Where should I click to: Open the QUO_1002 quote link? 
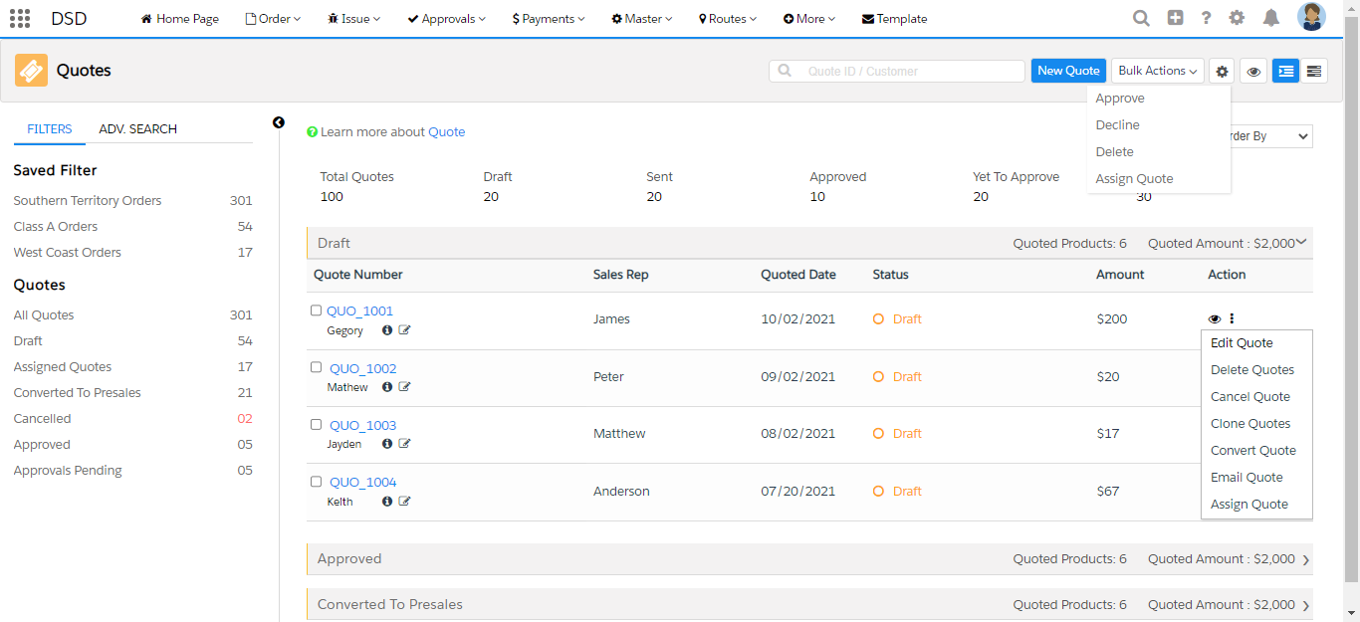pyautogui.click(x=363, y=368)
